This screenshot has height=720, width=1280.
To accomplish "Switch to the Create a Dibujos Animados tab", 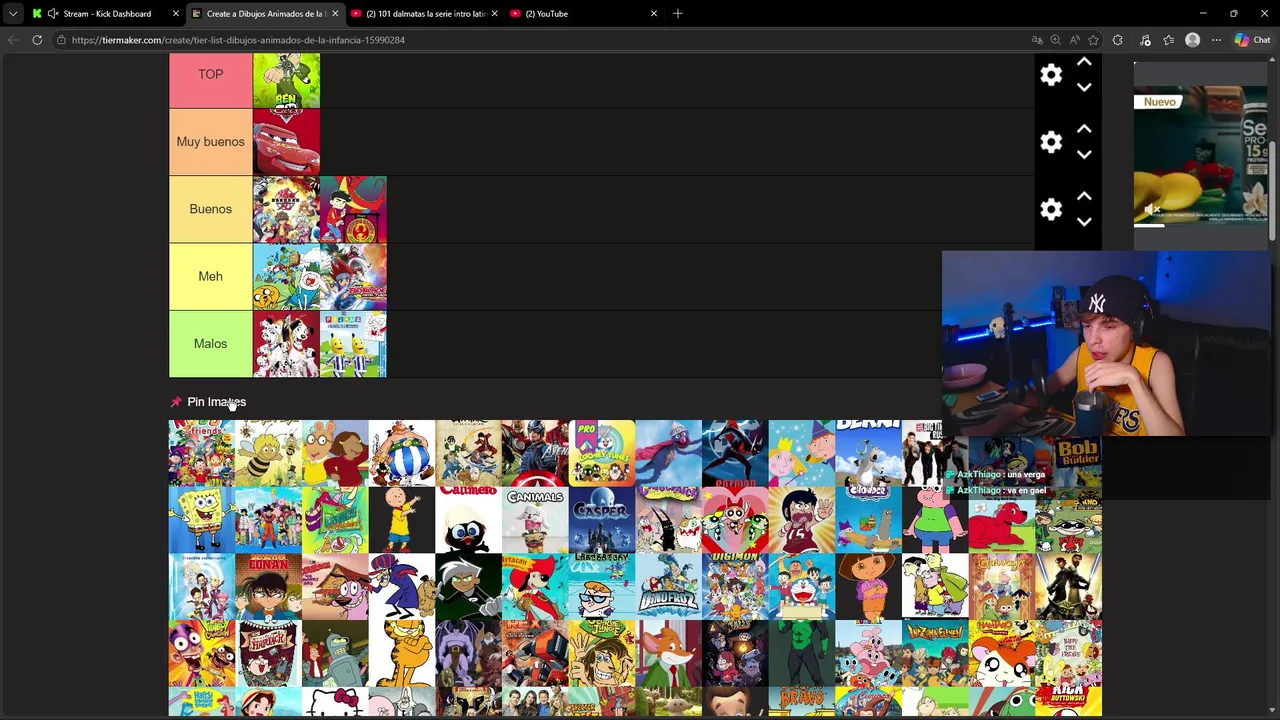I will (264, 13).
